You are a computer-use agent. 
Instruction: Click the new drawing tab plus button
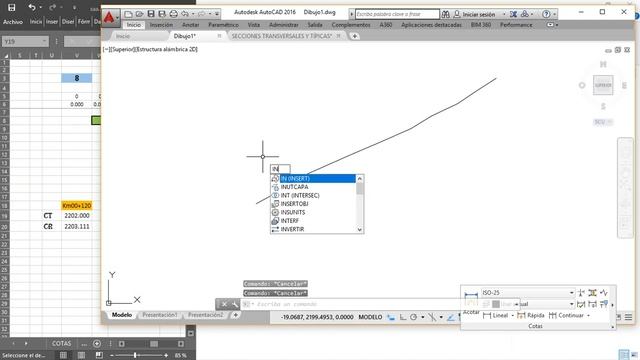[355, 36]
